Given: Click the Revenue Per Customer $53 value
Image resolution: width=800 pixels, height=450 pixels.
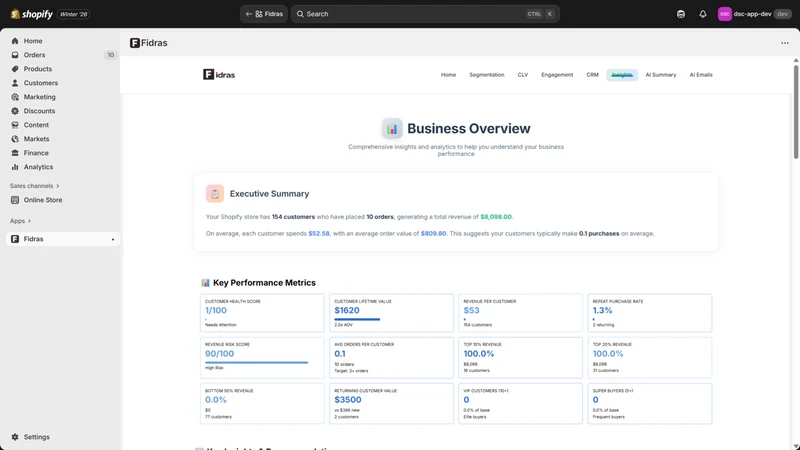Looking at the screenshot, I should 471,310.
